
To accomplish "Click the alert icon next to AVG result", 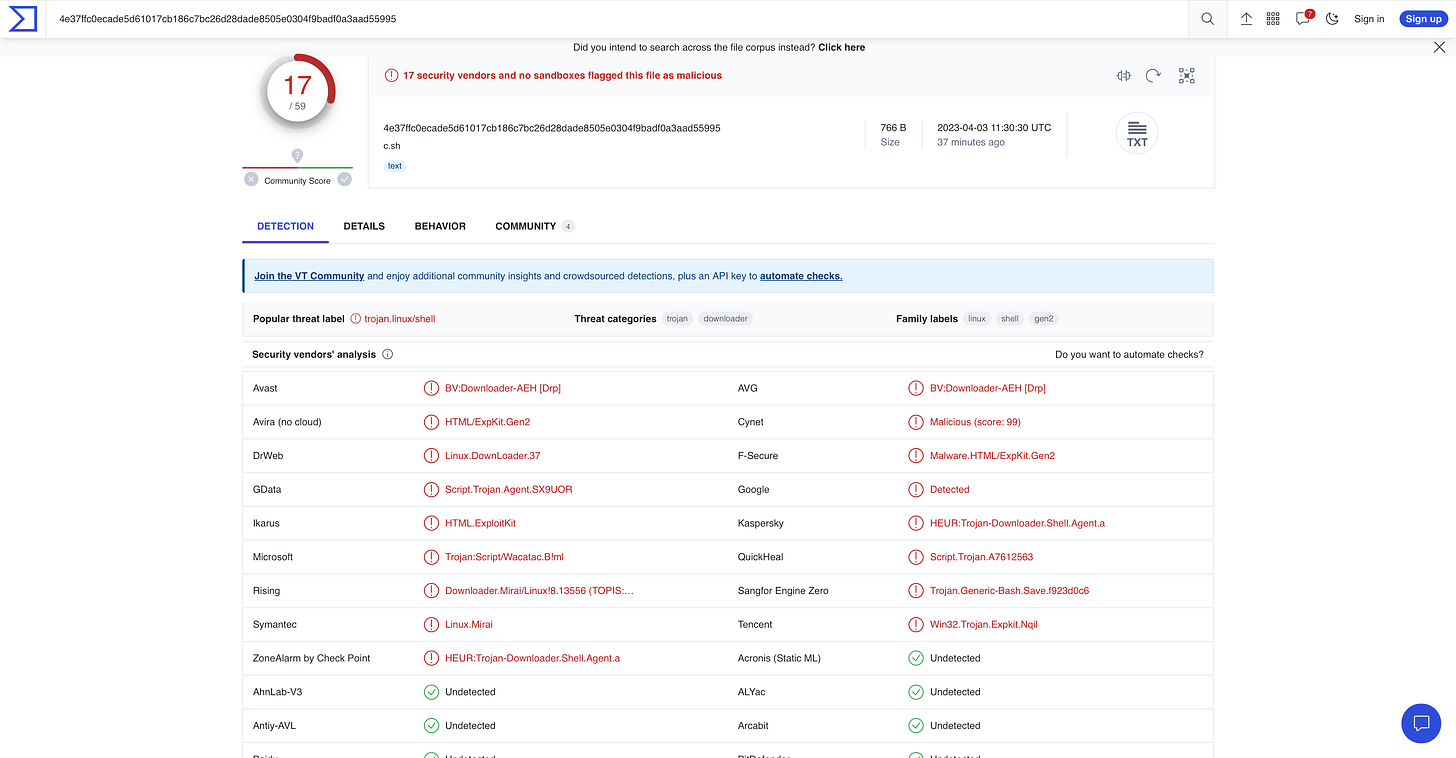I will tap(915, 388).
